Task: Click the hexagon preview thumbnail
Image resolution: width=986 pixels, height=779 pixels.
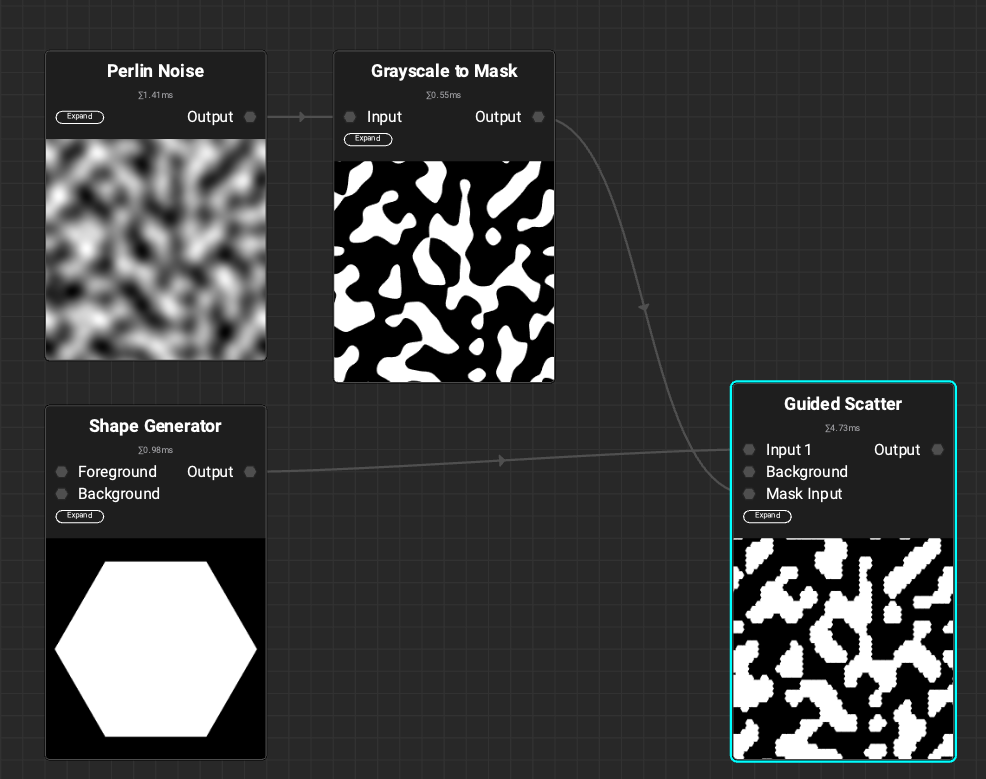Action: [x=156, y=649]
